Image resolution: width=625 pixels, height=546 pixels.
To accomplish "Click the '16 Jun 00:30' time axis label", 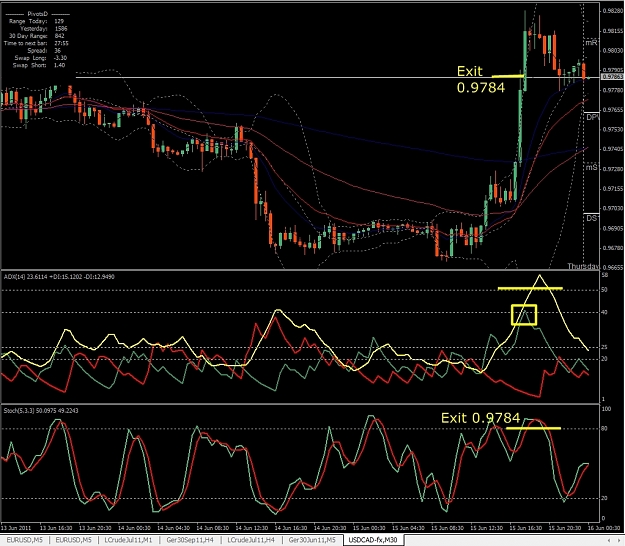I will [x=604, y=528].
